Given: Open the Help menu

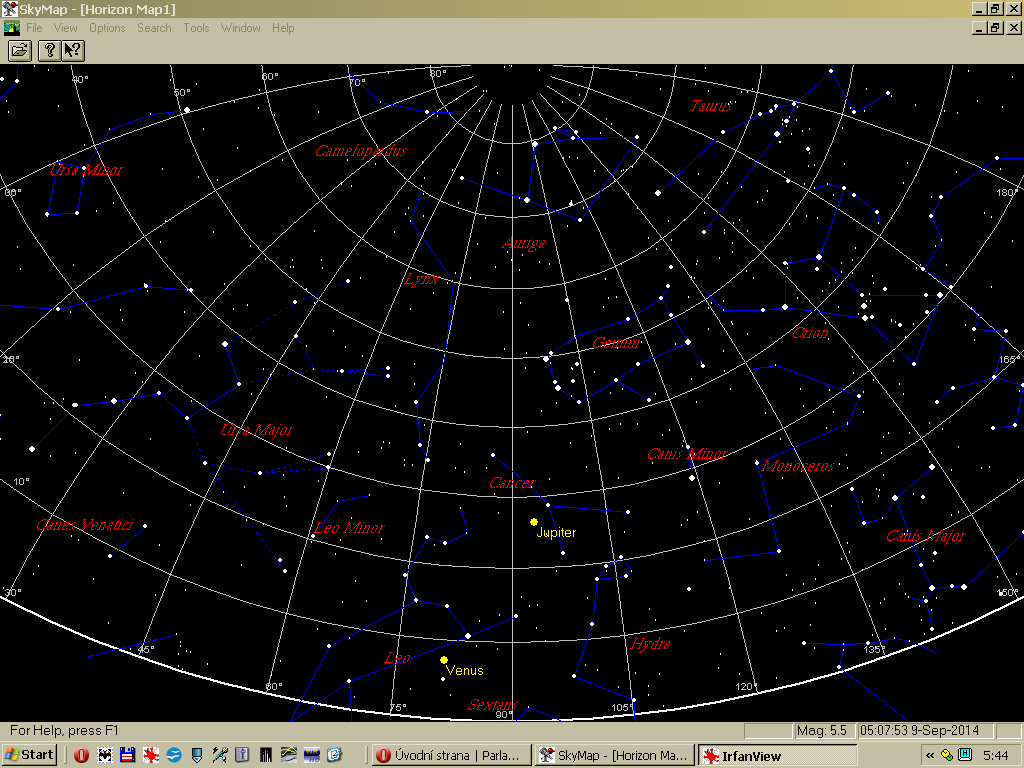Looking at the screenshot, I should pyautogui.click(x=283, y=28).
